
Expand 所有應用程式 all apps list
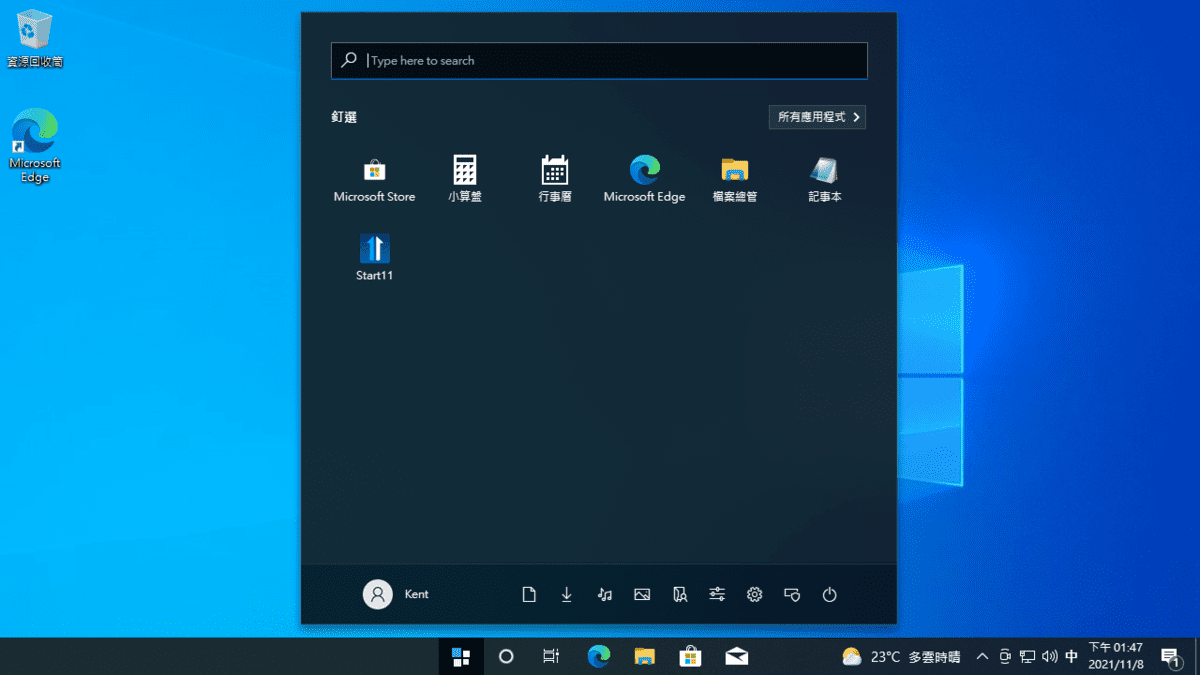817,117
